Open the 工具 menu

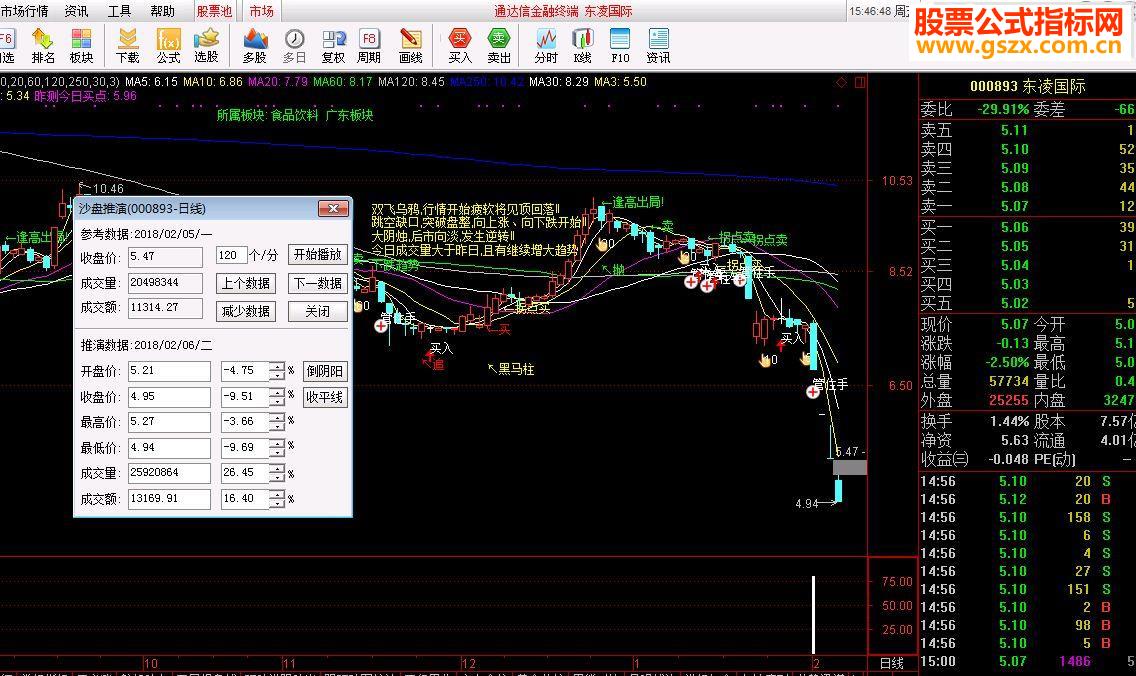[x=120, y=11]
